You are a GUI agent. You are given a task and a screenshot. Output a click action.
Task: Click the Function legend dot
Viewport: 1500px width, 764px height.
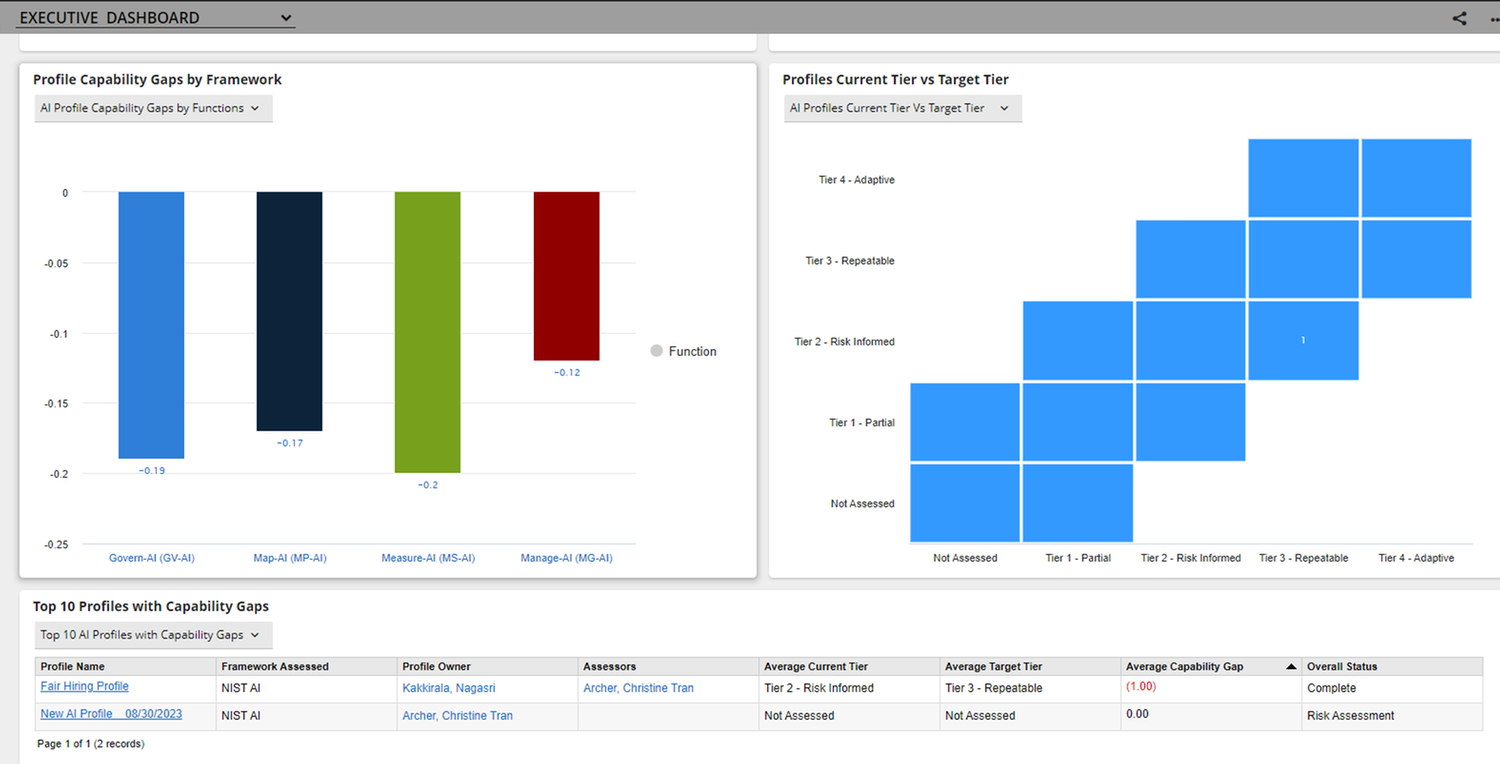coord(656,351)
